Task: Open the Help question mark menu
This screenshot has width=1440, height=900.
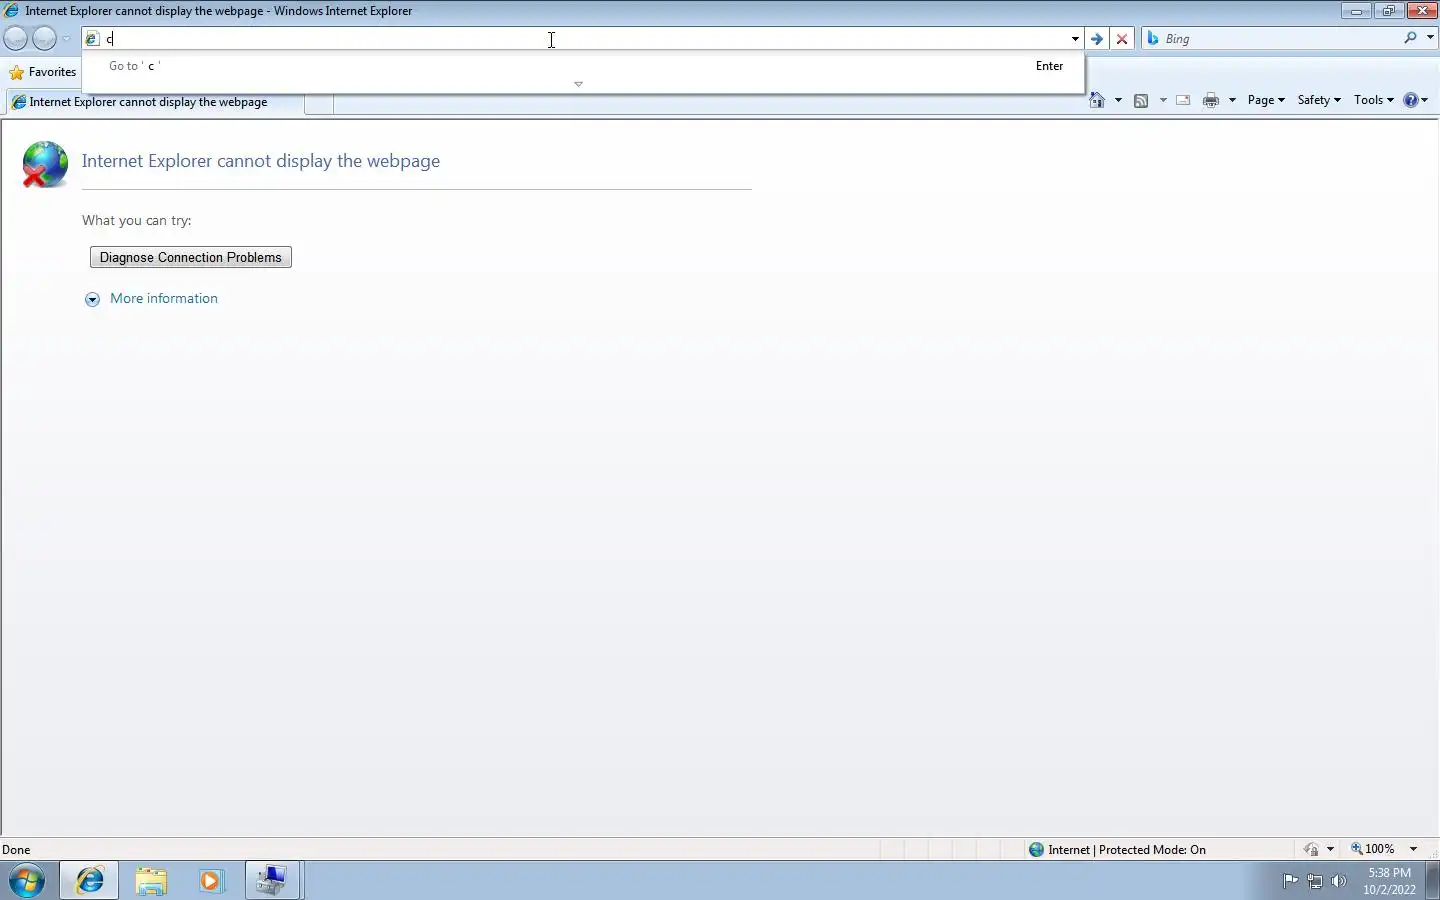Action: (1416, 100)
